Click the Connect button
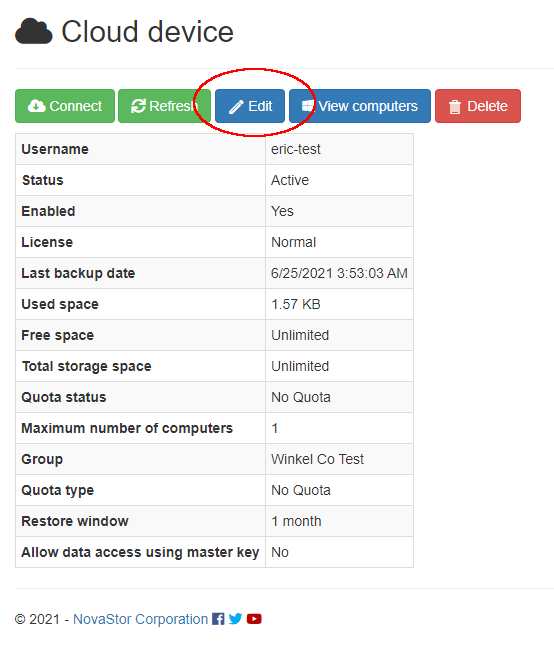This screenshot has height=657, width=554. 65,106
